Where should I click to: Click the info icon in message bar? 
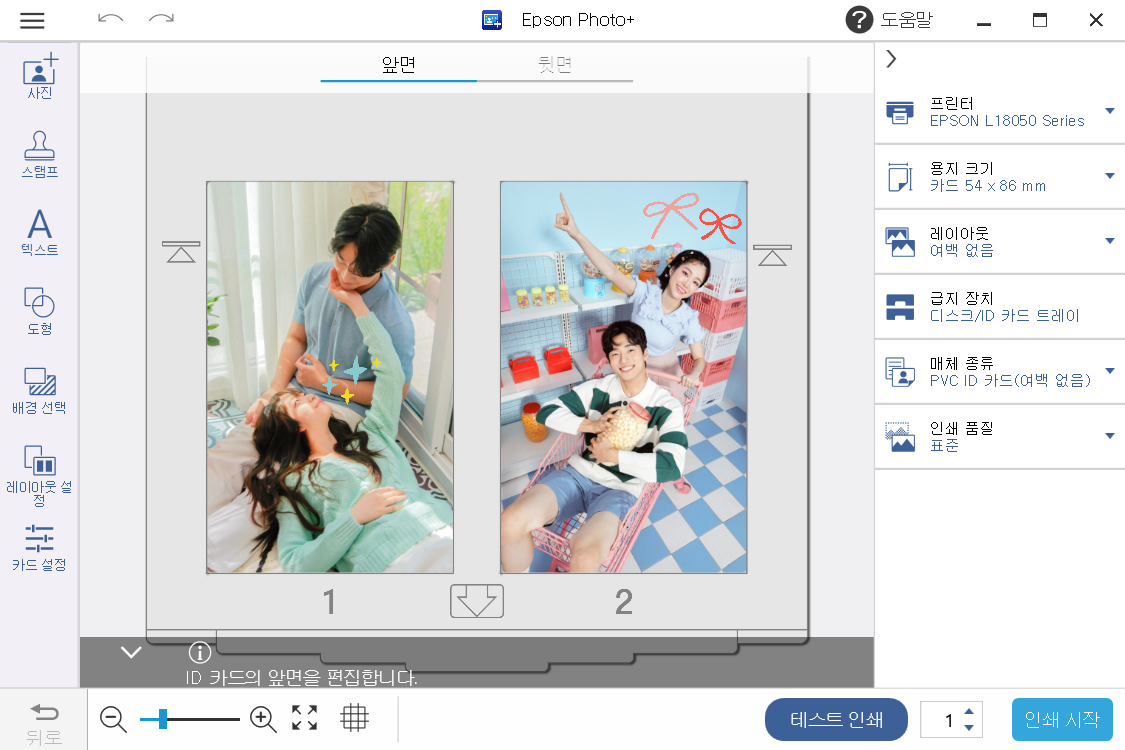click(199, 652)
